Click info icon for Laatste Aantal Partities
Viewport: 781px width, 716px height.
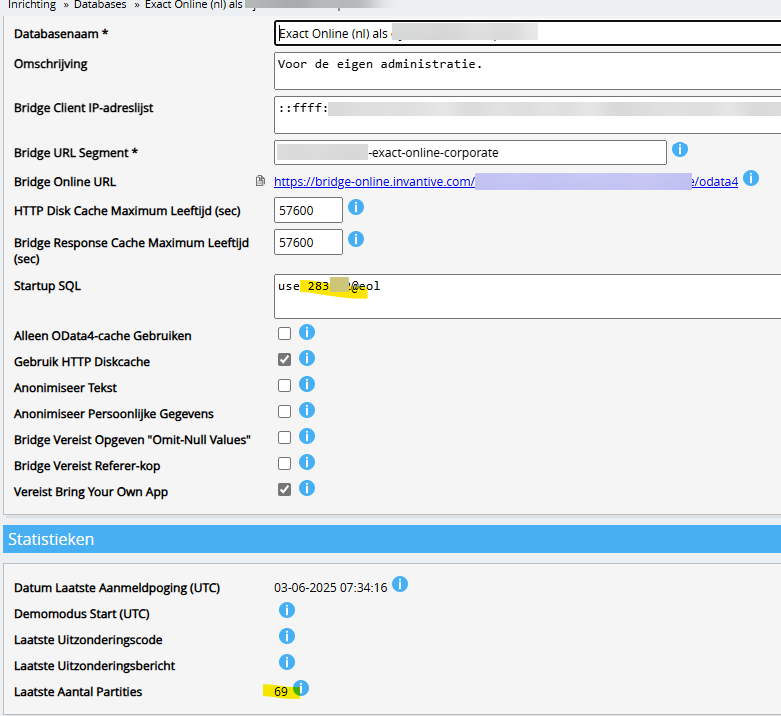point(301,688)
